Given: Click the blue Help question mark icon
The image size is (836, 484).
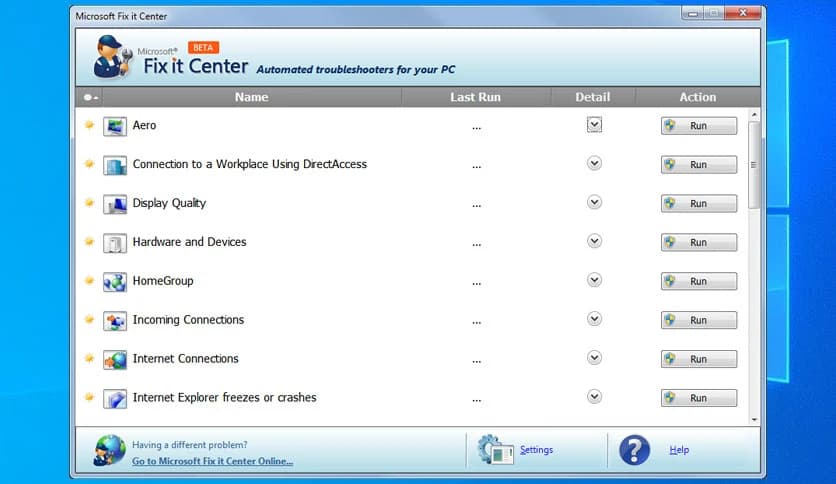Looking at the screenshot, I should 634,450.
